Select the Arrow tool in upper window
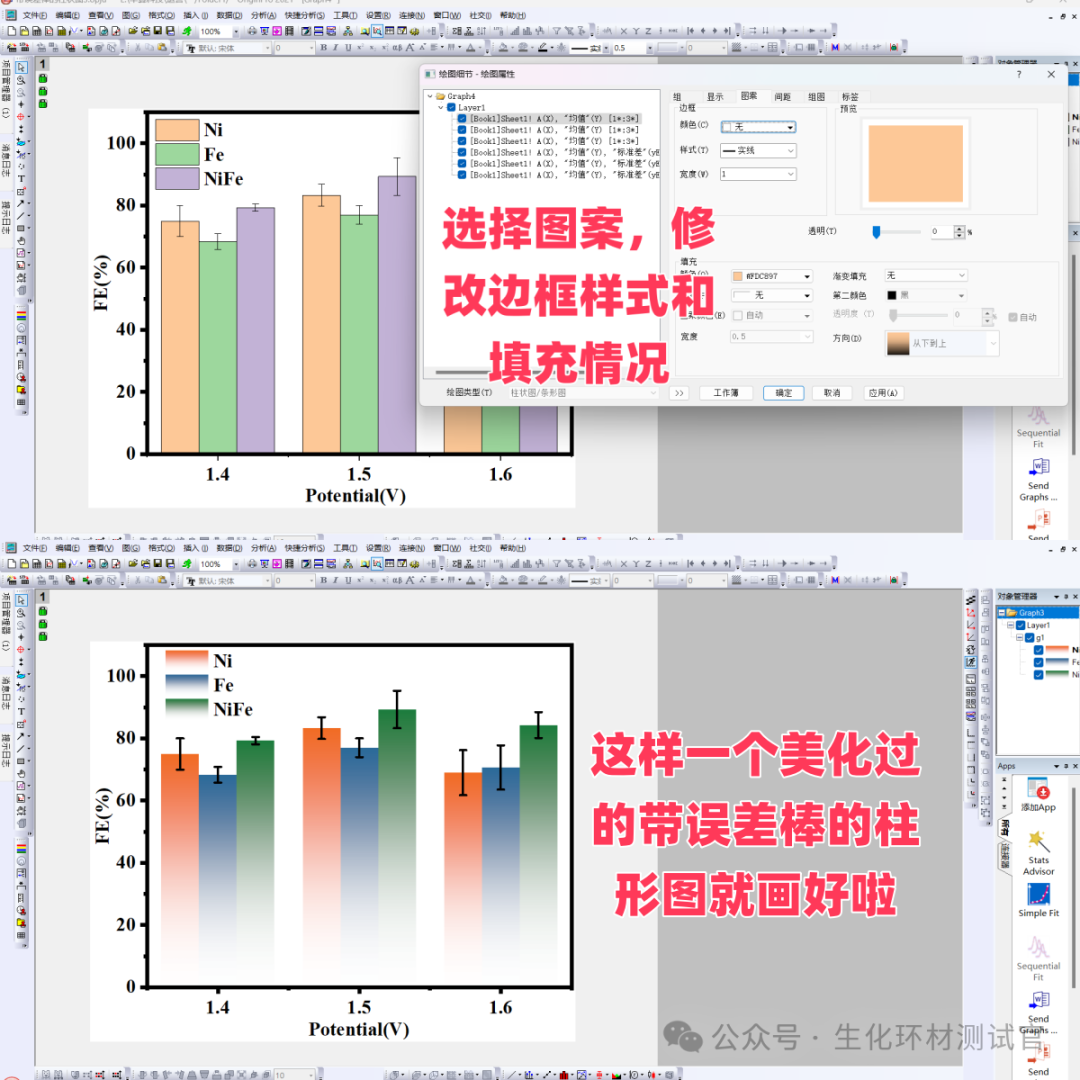Image resolution: width=1080 pixels, height=1080 pixels. pos(21,203)
